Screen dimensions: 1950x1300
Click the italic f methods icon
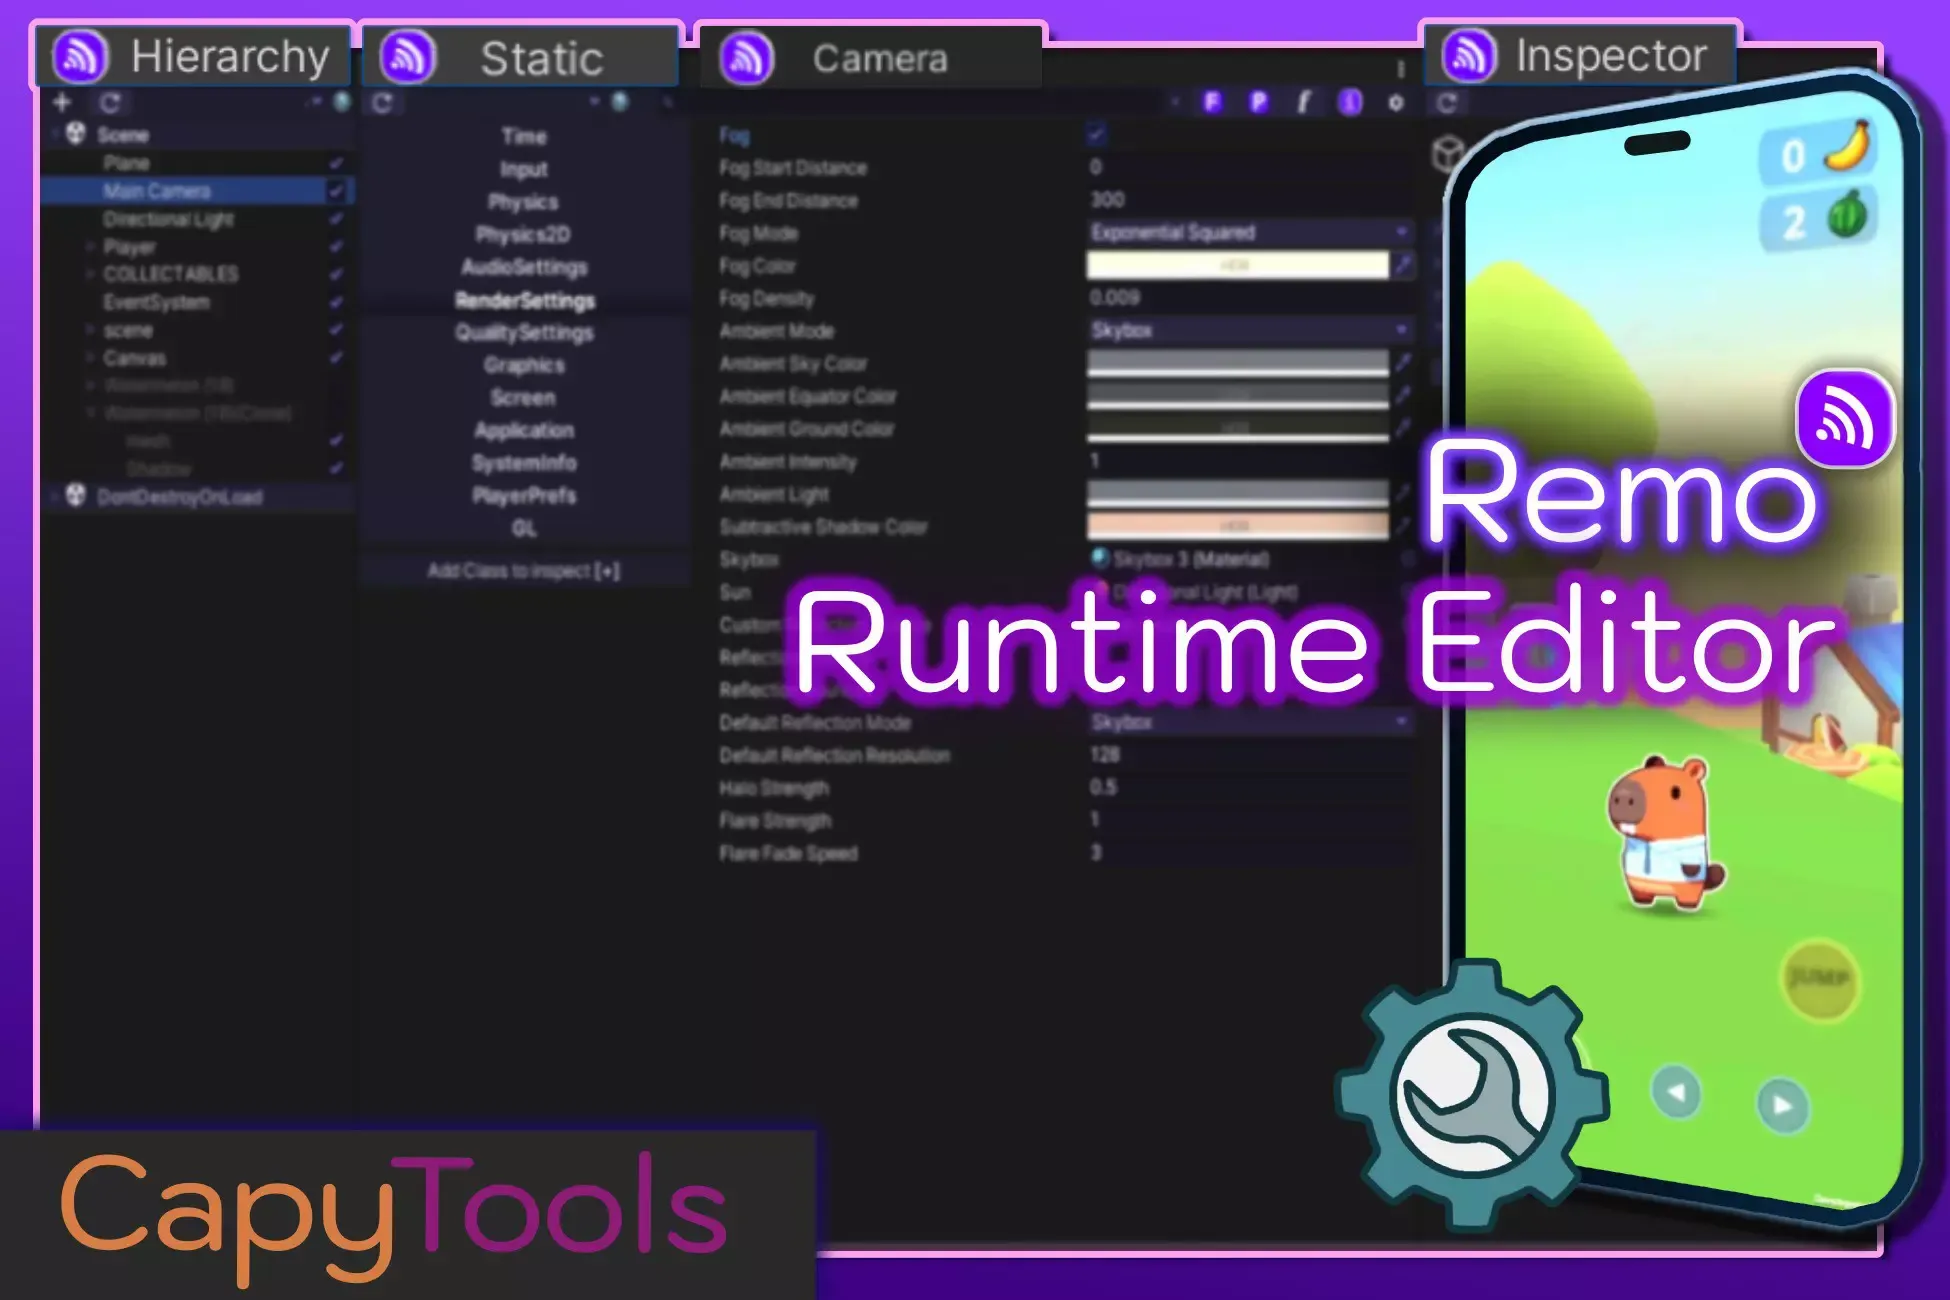point(1304,102)
